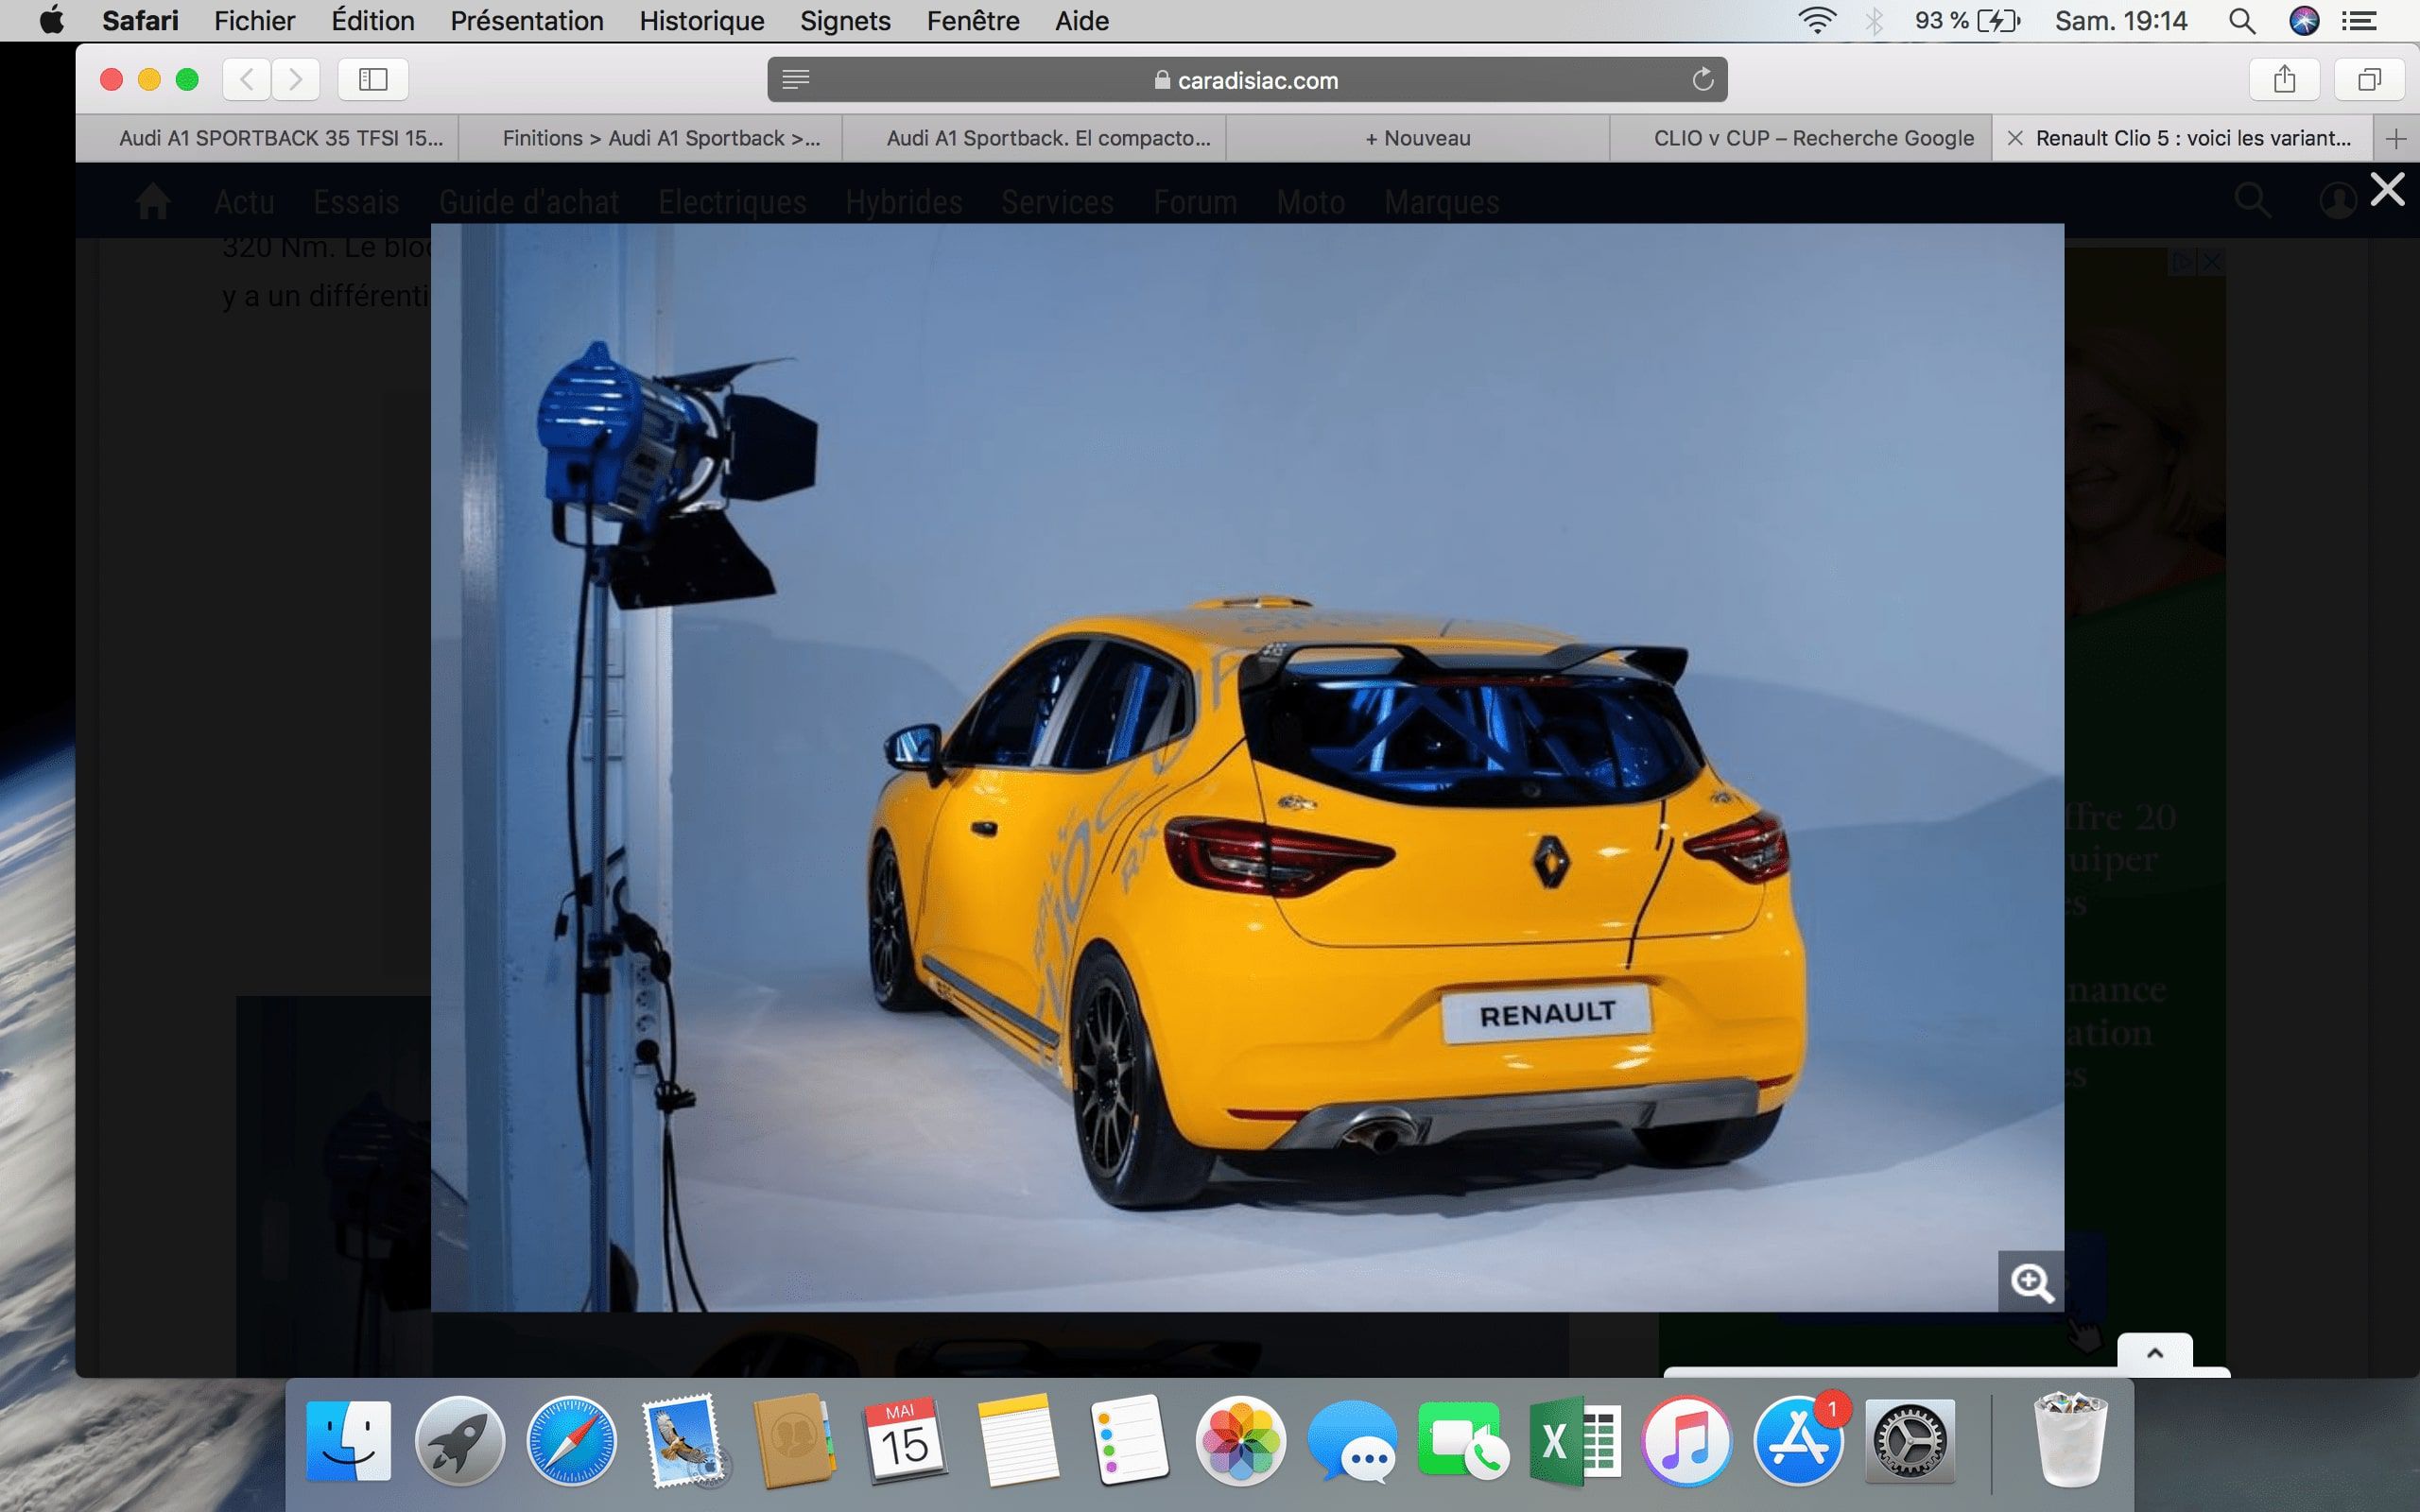Open Notes from the Dock
2420x1512 pixels.
coord(1017,1441)
